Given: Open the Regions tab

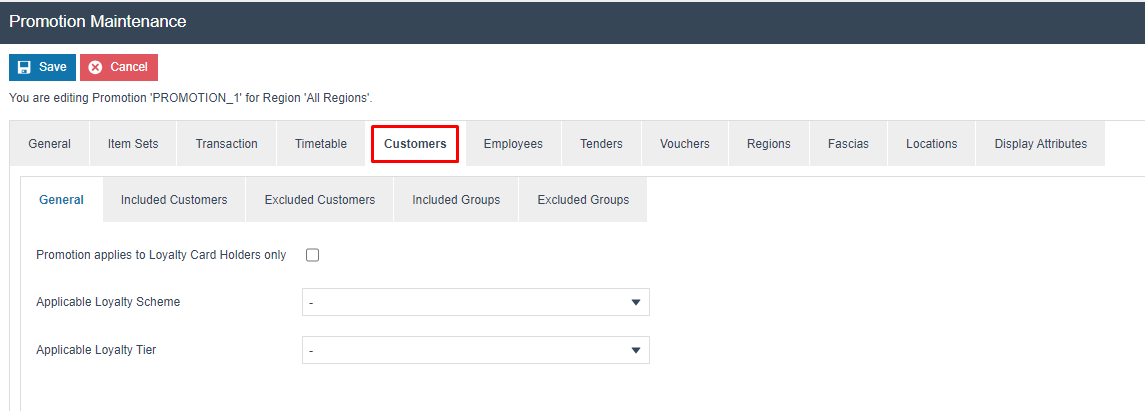Looking at the screenshot, I should pyautogui.click(x=768, y=144).
